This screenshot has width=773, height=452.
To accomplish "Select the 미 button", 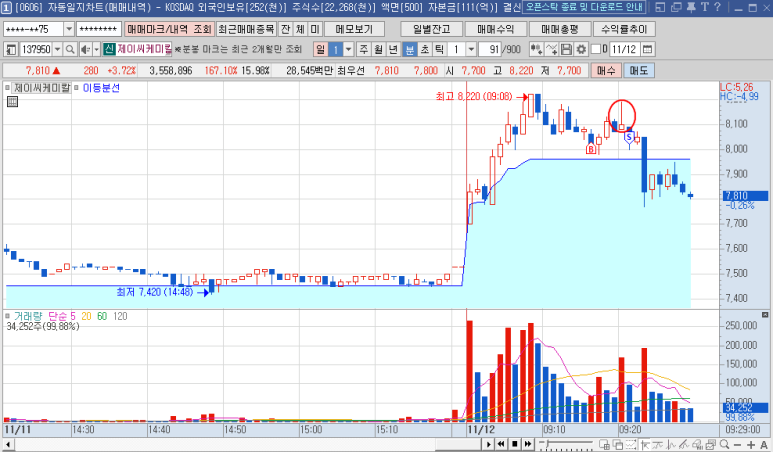I will (315, 30).
